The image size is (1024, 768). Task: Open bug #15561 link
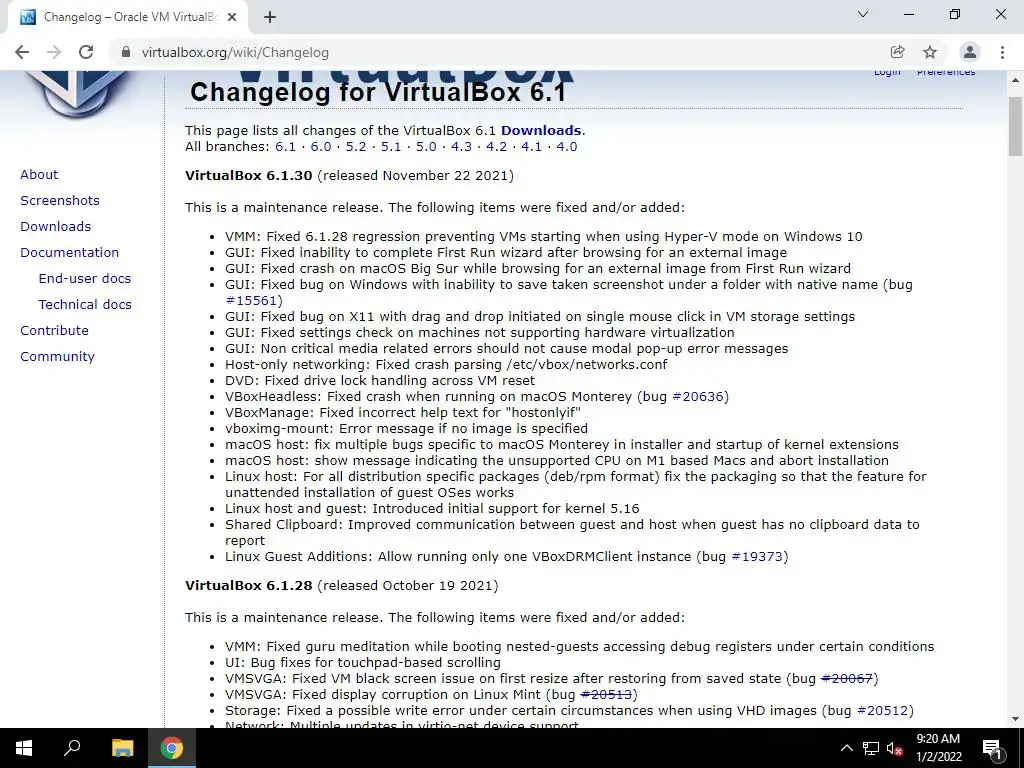click(251, 300)
